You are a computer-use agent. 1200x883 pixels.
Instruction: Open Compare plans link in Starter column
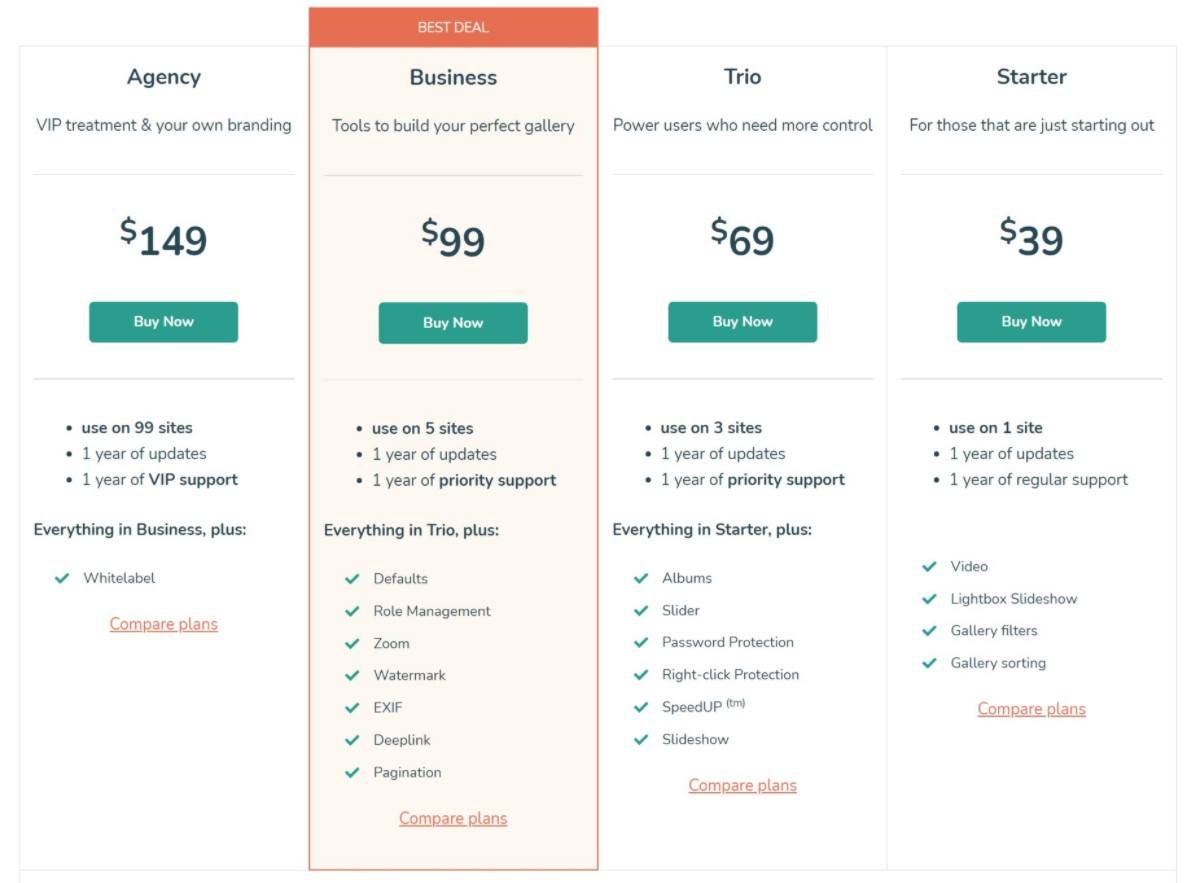(1031, 709)
